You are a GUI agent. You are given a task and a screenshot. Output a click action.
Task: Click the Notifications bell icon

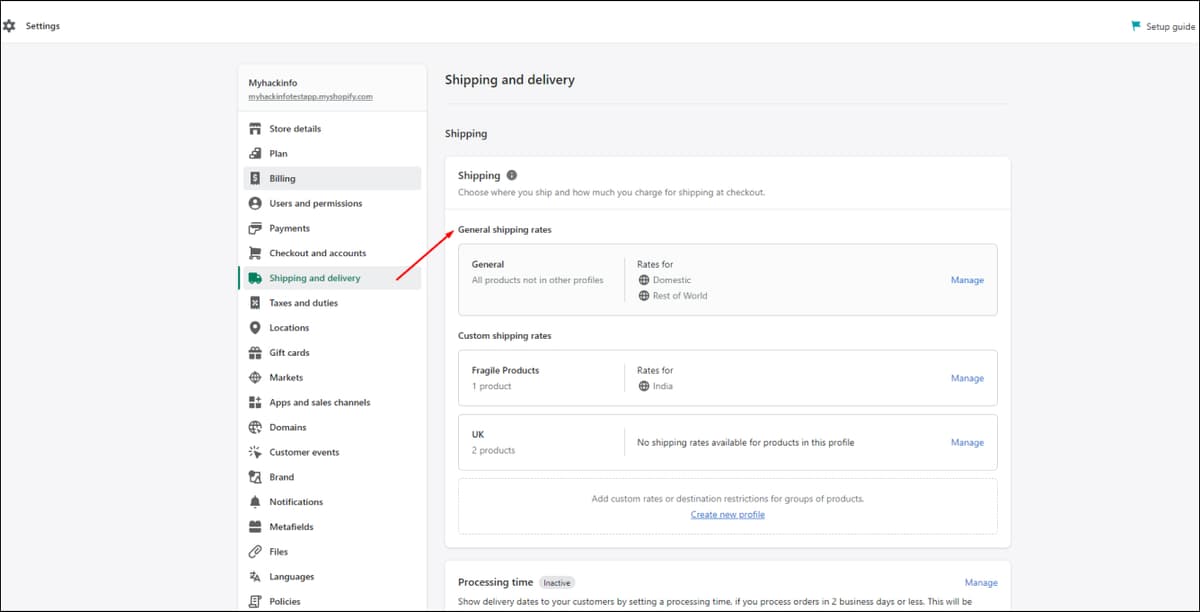point(255,502)
